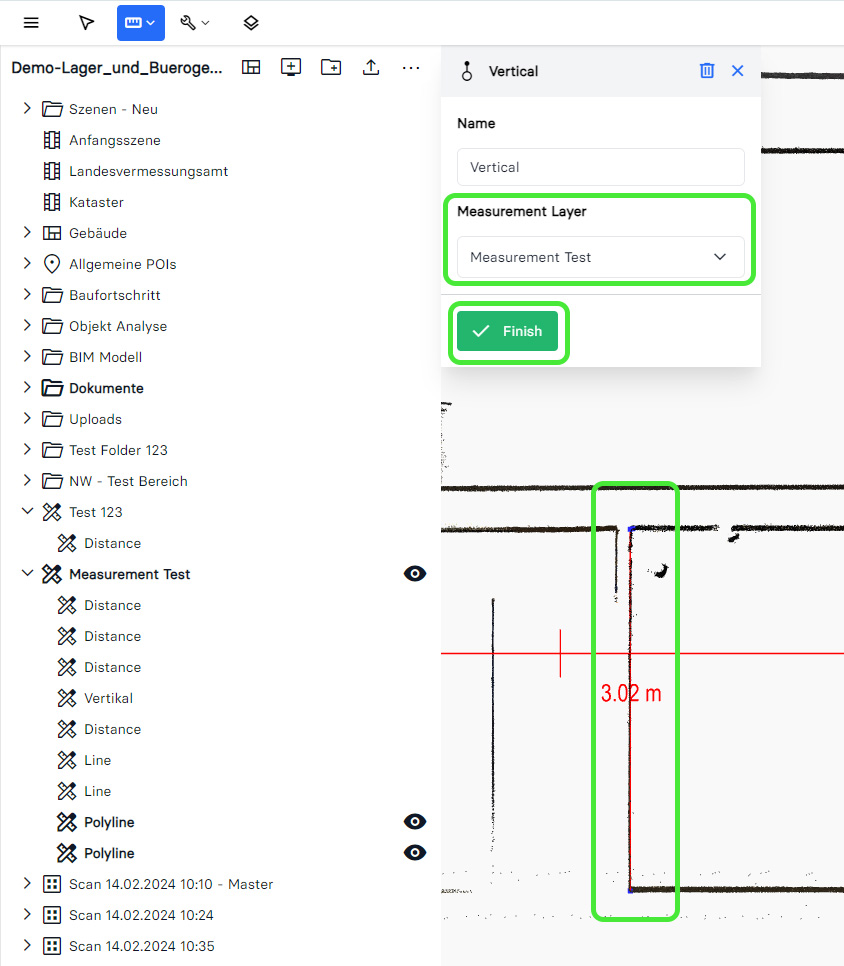
Task: Close the Vertical measurement panel
Action: (738, 70)
